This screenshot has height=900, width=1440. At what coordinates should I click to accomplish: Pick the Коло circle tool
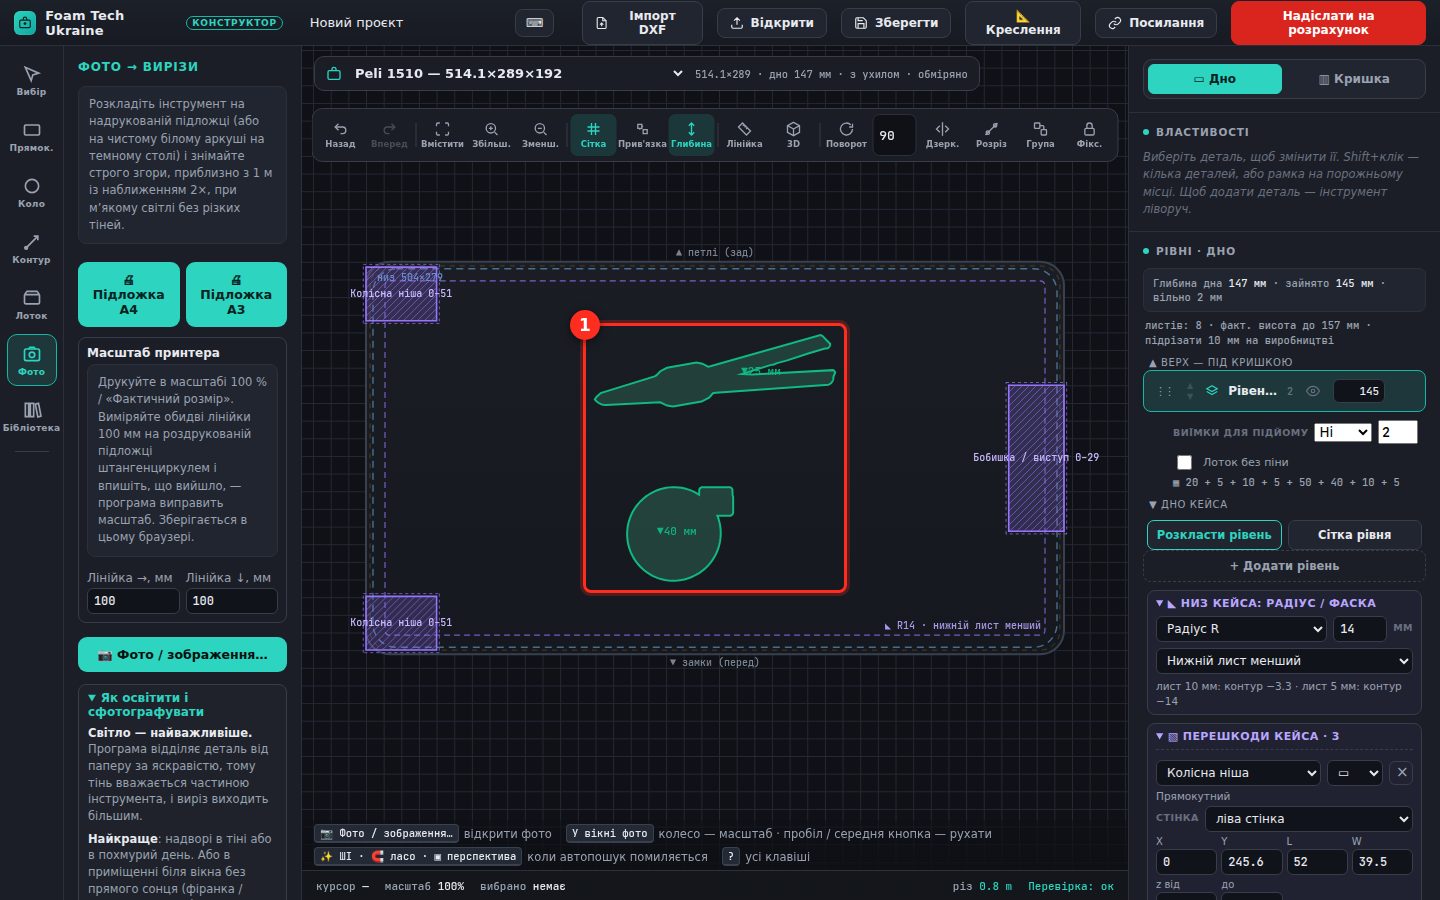coord(31,192)
